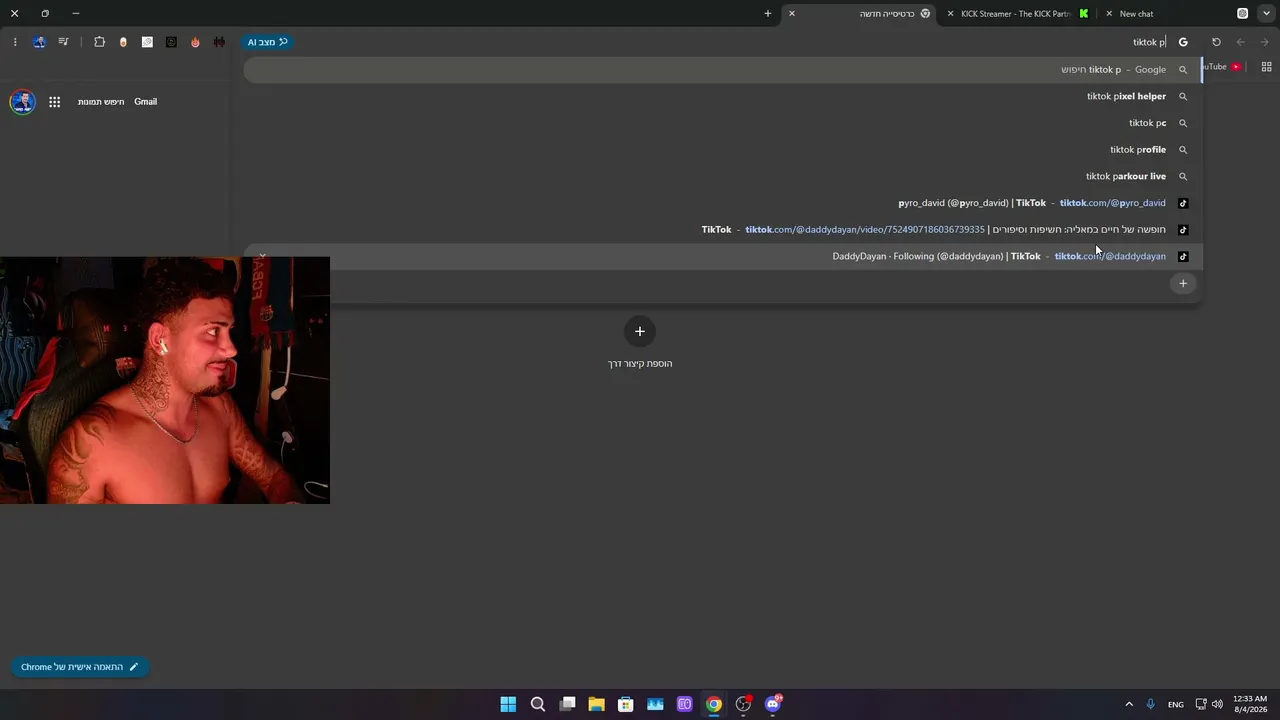Switch to the KICK Streamer tab
1280x720 pixels.
point(1016,14)
